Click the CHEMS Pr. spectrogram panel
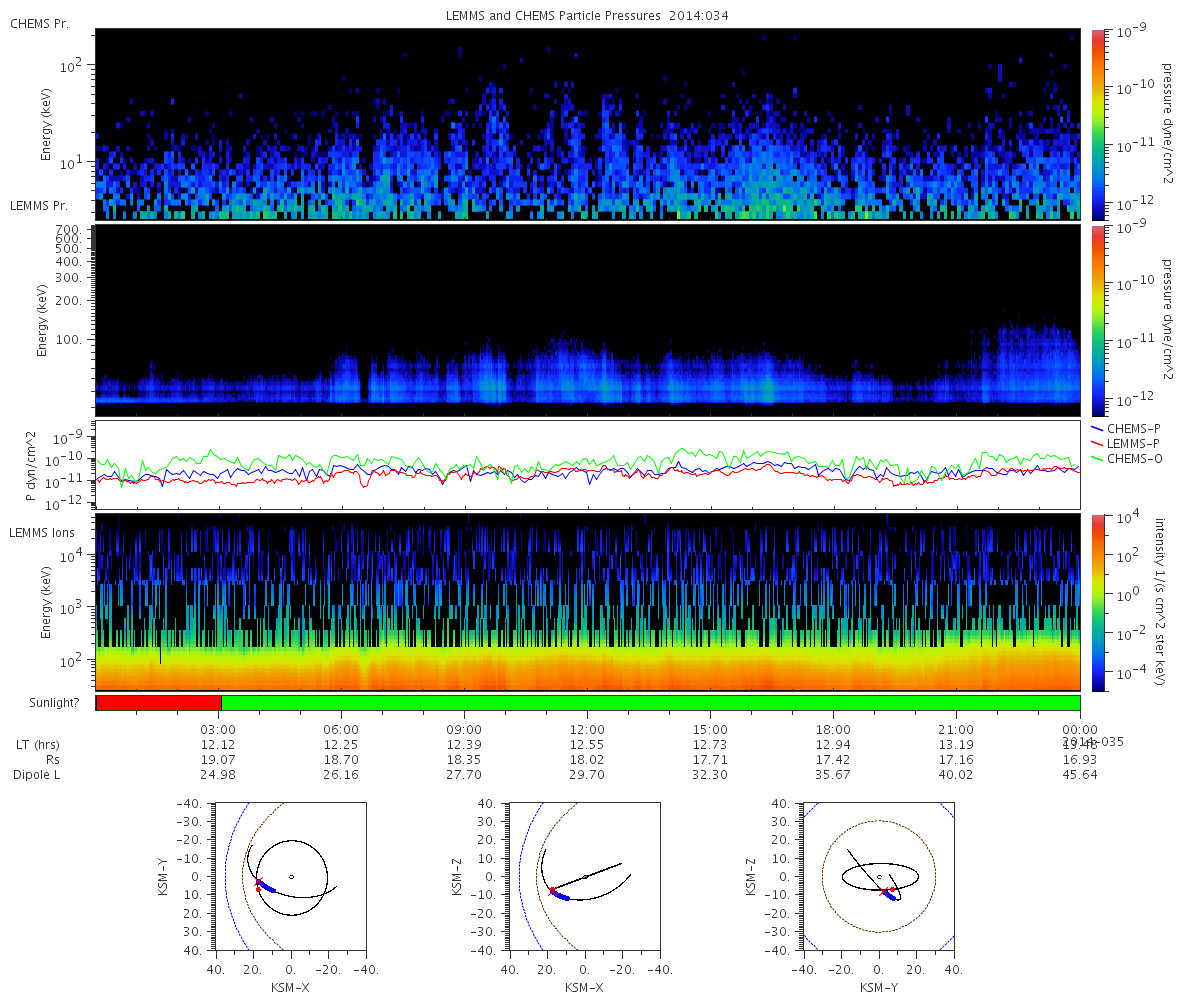The image size is (1200, 1000). (x=588, y=124)
